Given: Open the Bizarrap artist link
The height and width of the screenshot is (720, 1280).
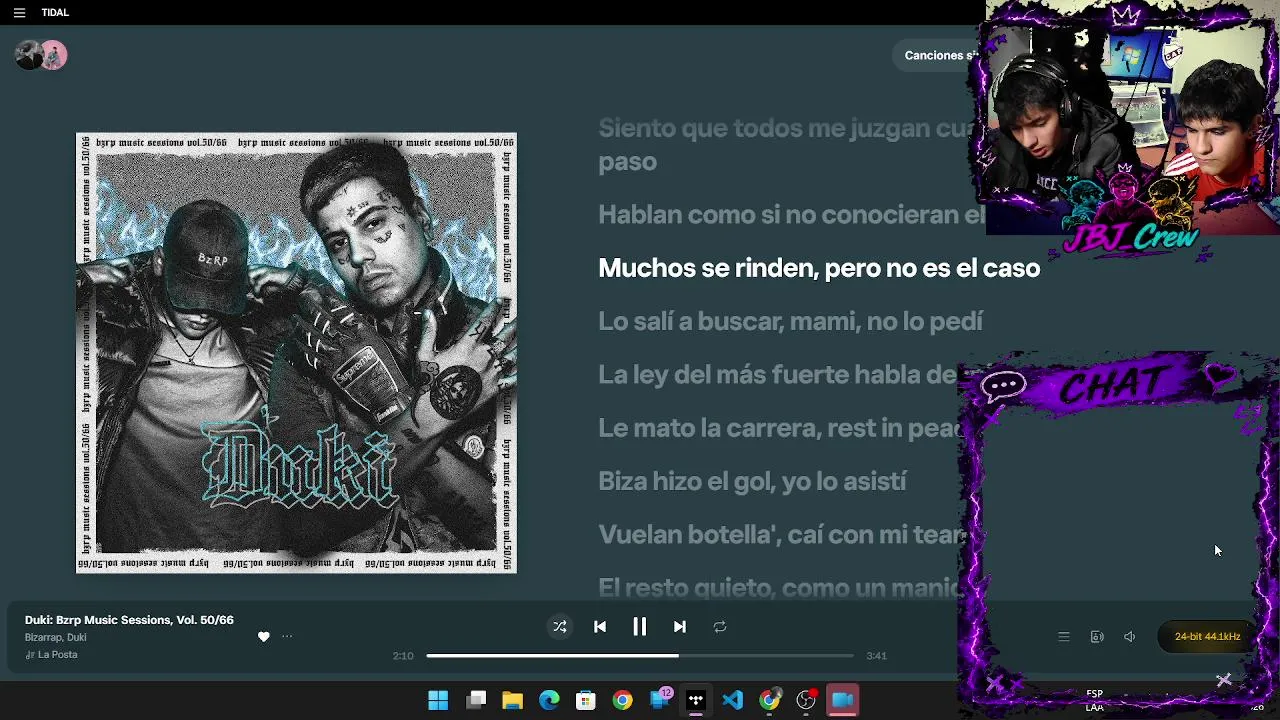Looking at the screenshot, I should pyautogui.click(x=43, y=638).
